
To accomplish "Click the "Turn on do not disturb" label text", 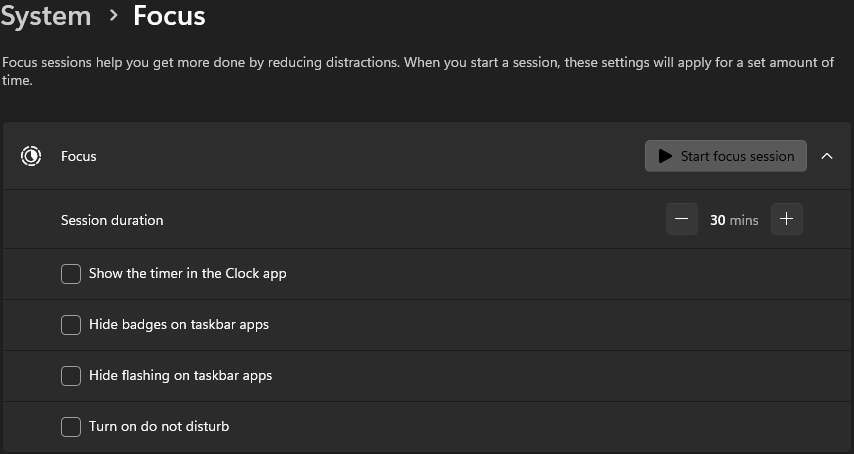I will [159, 427].
